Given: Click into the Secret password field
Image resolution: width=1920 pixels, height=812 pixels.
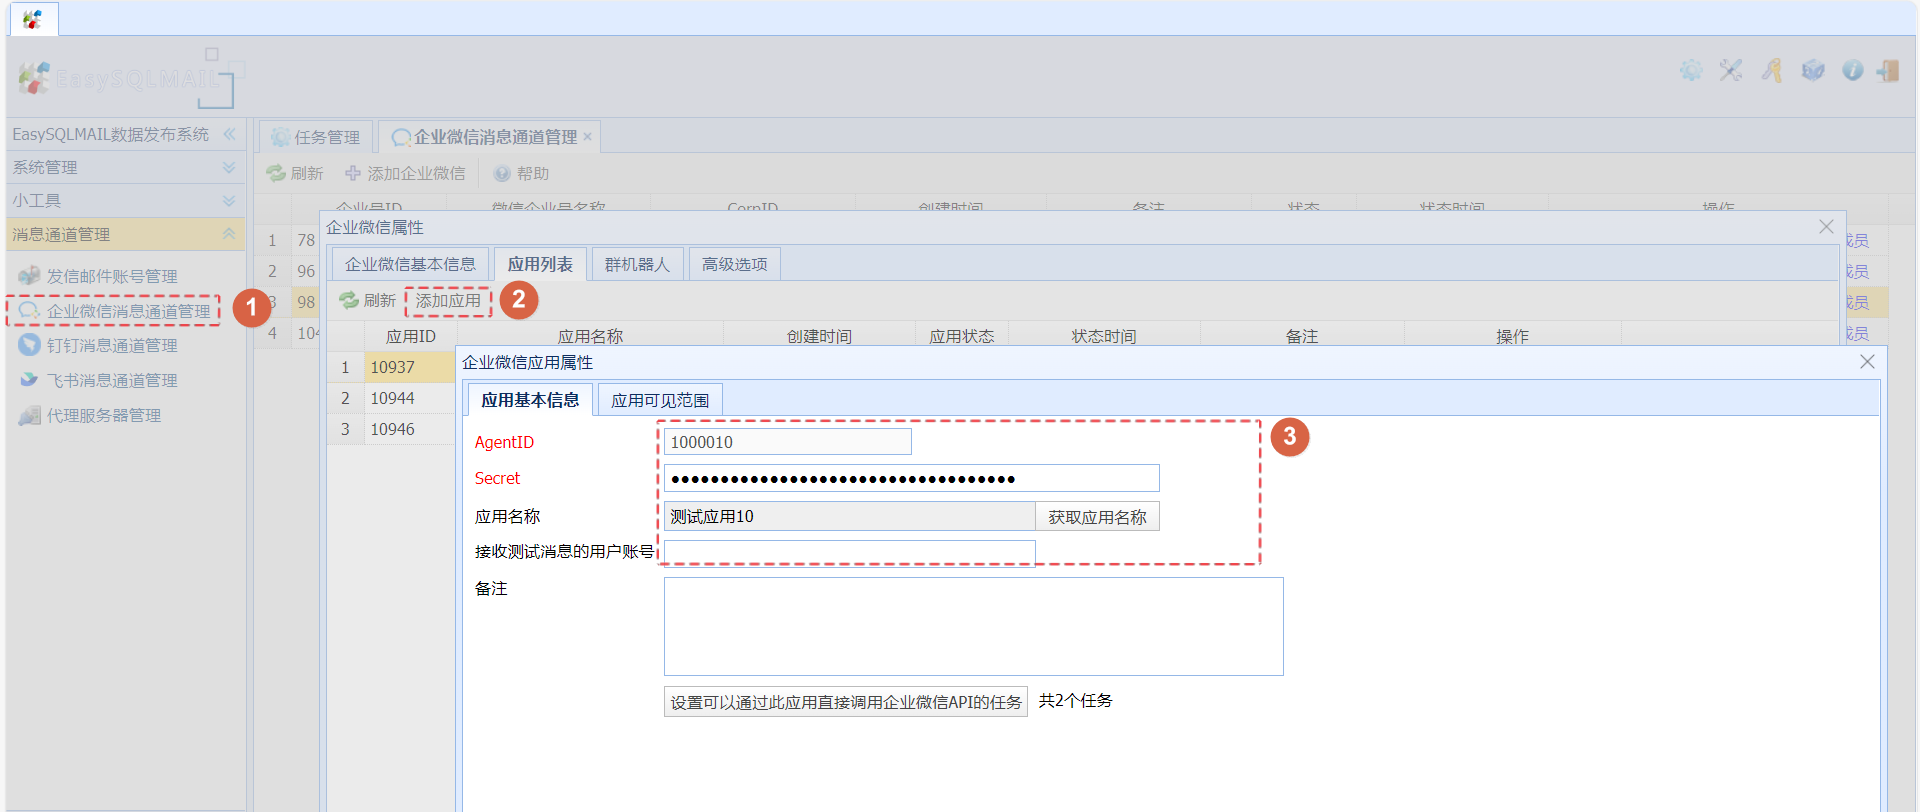Looking at the screenshot, I should (912, 478).
